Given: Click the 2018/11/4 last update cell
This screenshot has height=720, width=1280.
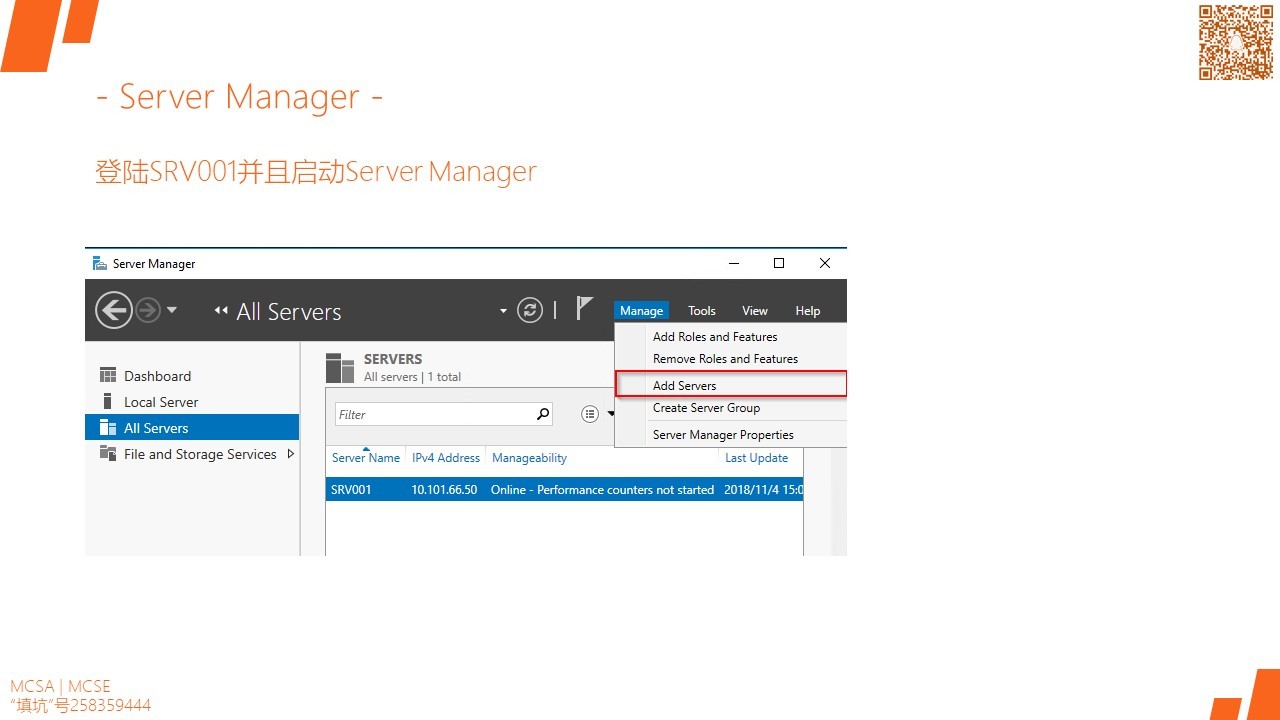Looking at the screenshot, I should 763,490.
